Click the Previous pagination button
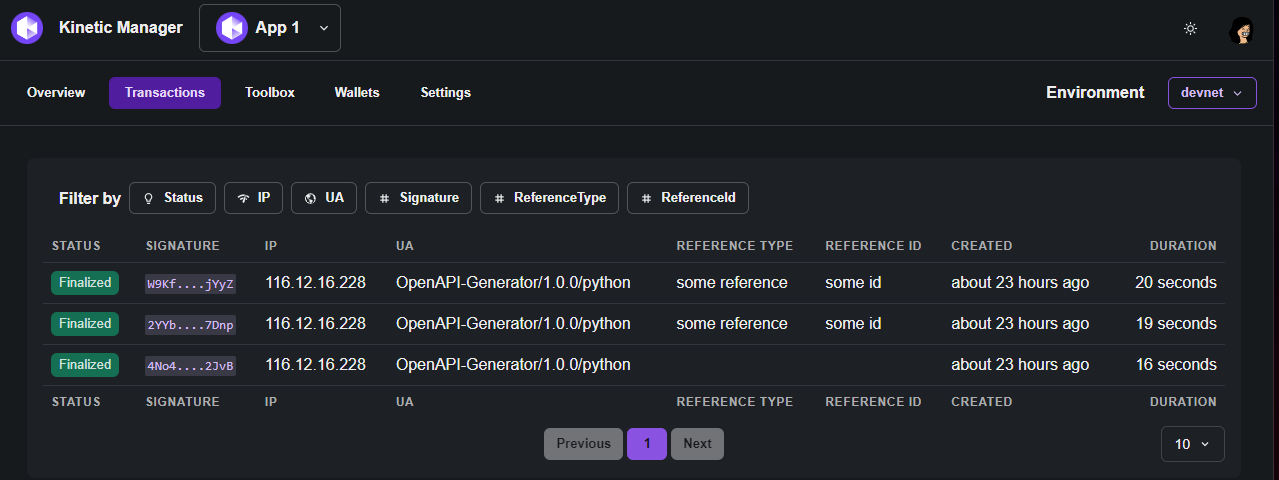Screen dimensions: 1279x480 tap(583, 444)
